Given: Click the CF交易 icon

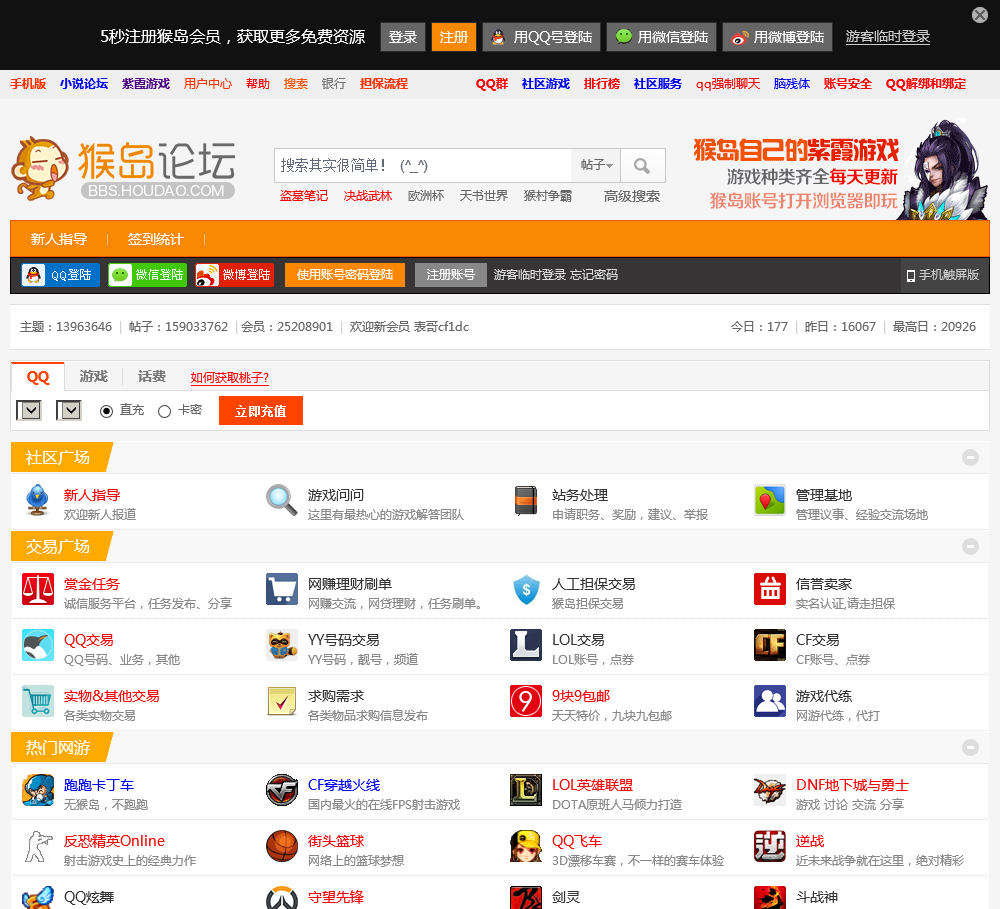Looking at the screenshot, I should click(770, 645).
